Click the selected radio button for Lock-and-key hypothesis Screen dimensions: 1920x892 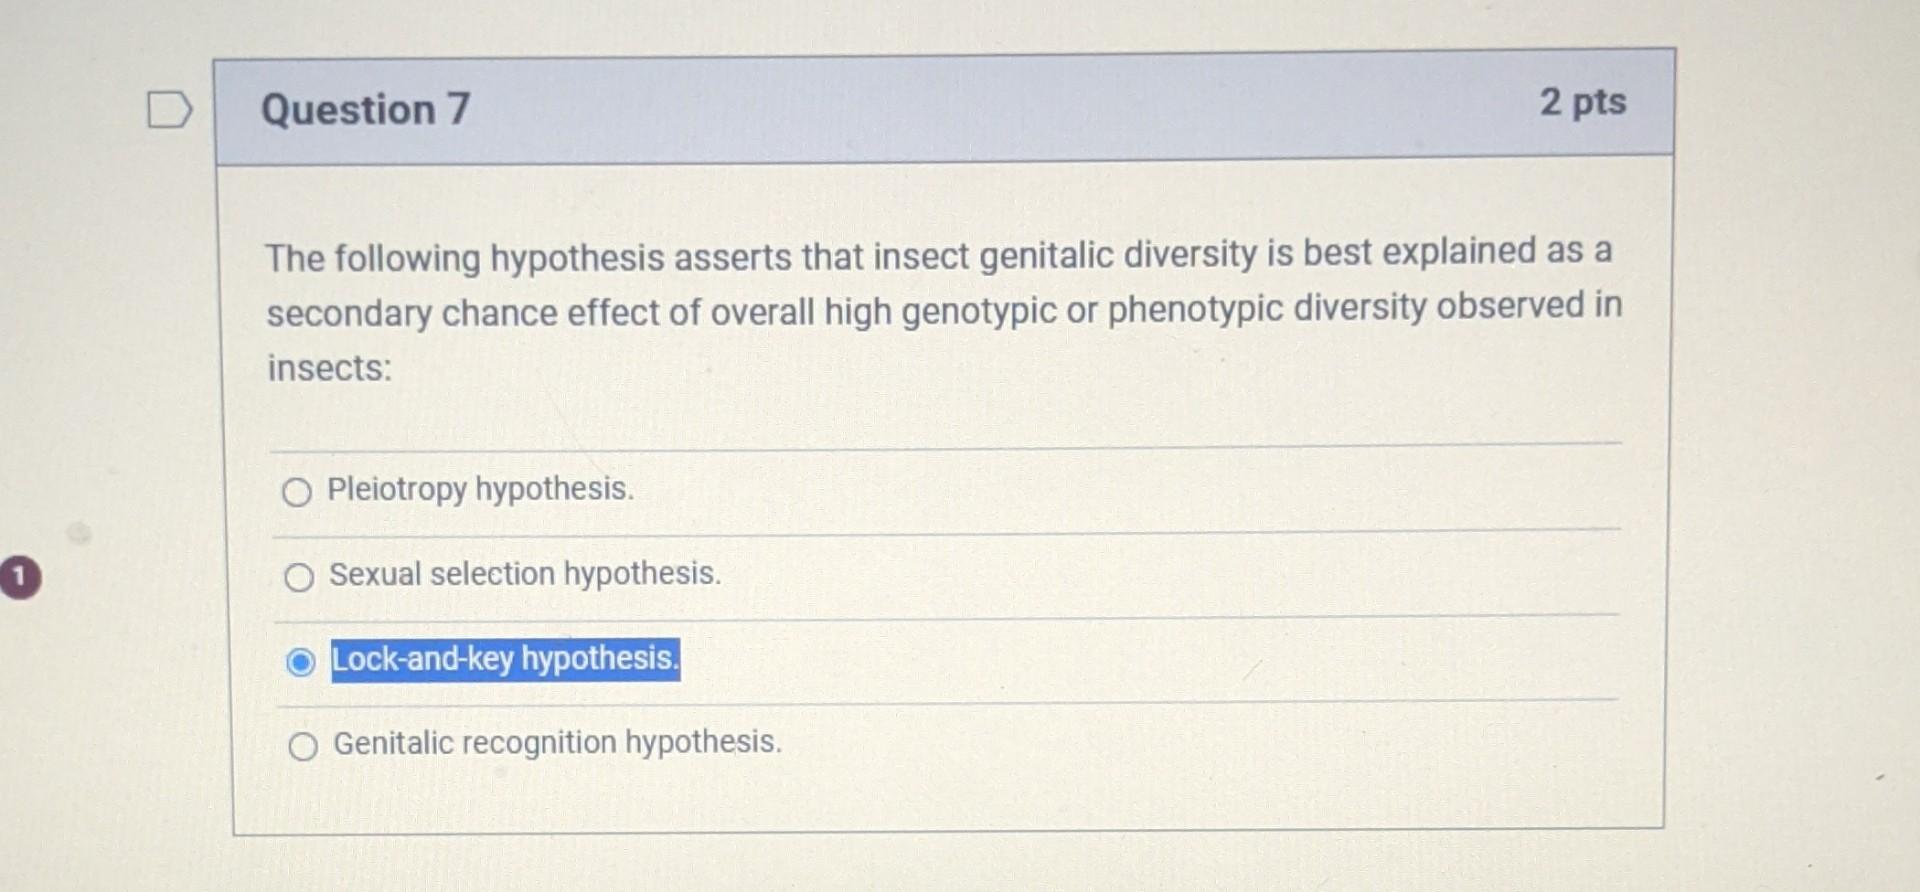pos(303,663)
